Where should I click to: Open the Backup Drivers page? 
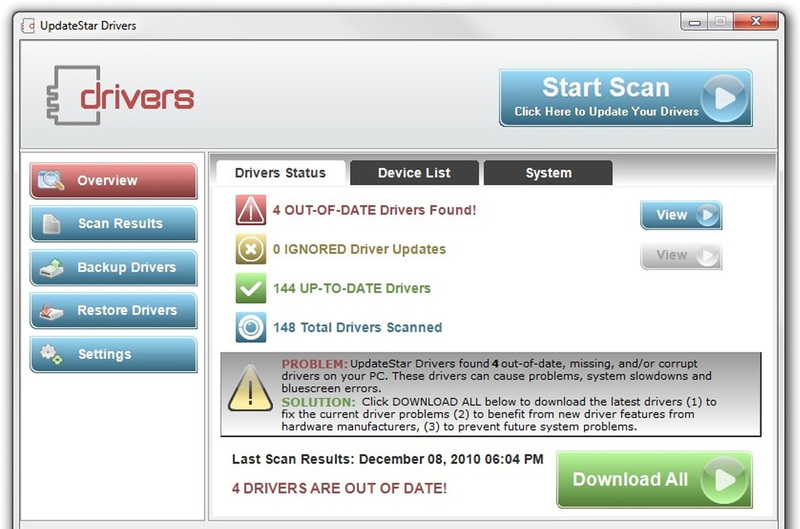point(113,268)
